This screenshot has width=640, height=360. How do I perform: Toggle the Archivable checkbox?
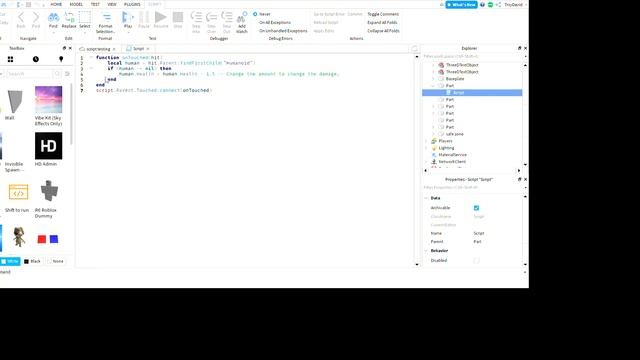[x=476, y=208]
